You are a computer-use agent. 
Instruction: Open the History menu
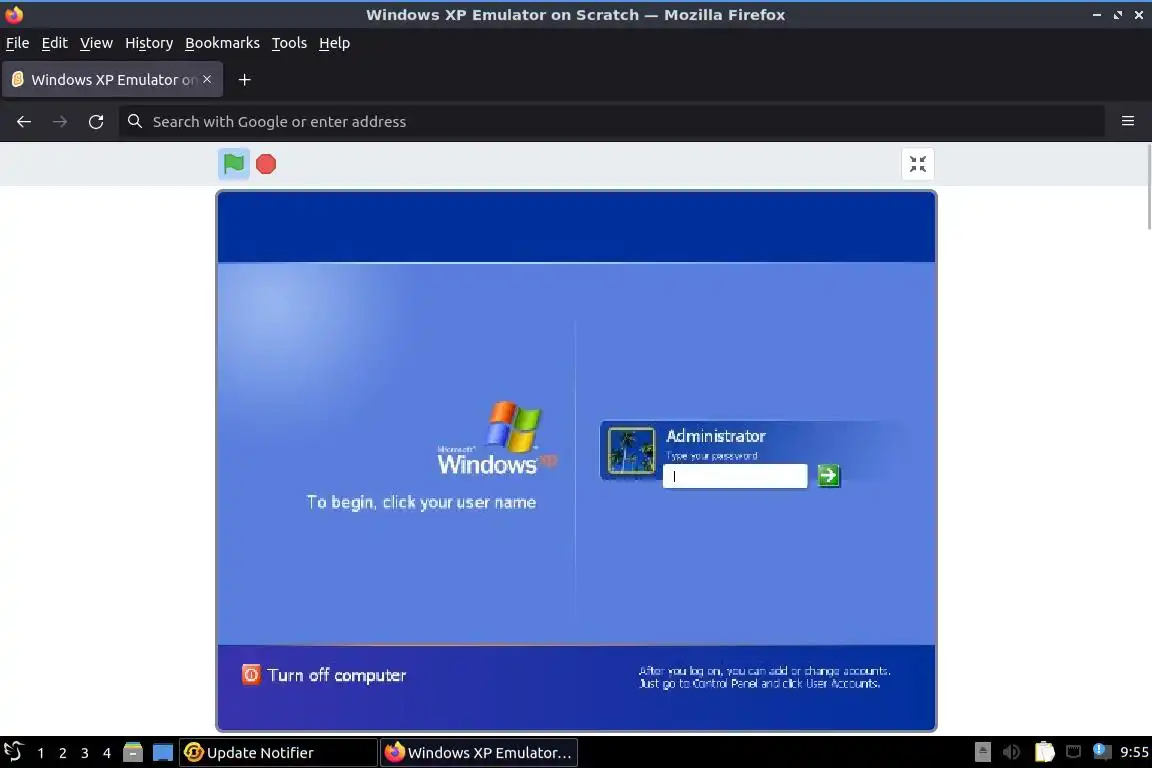(148, 43)
